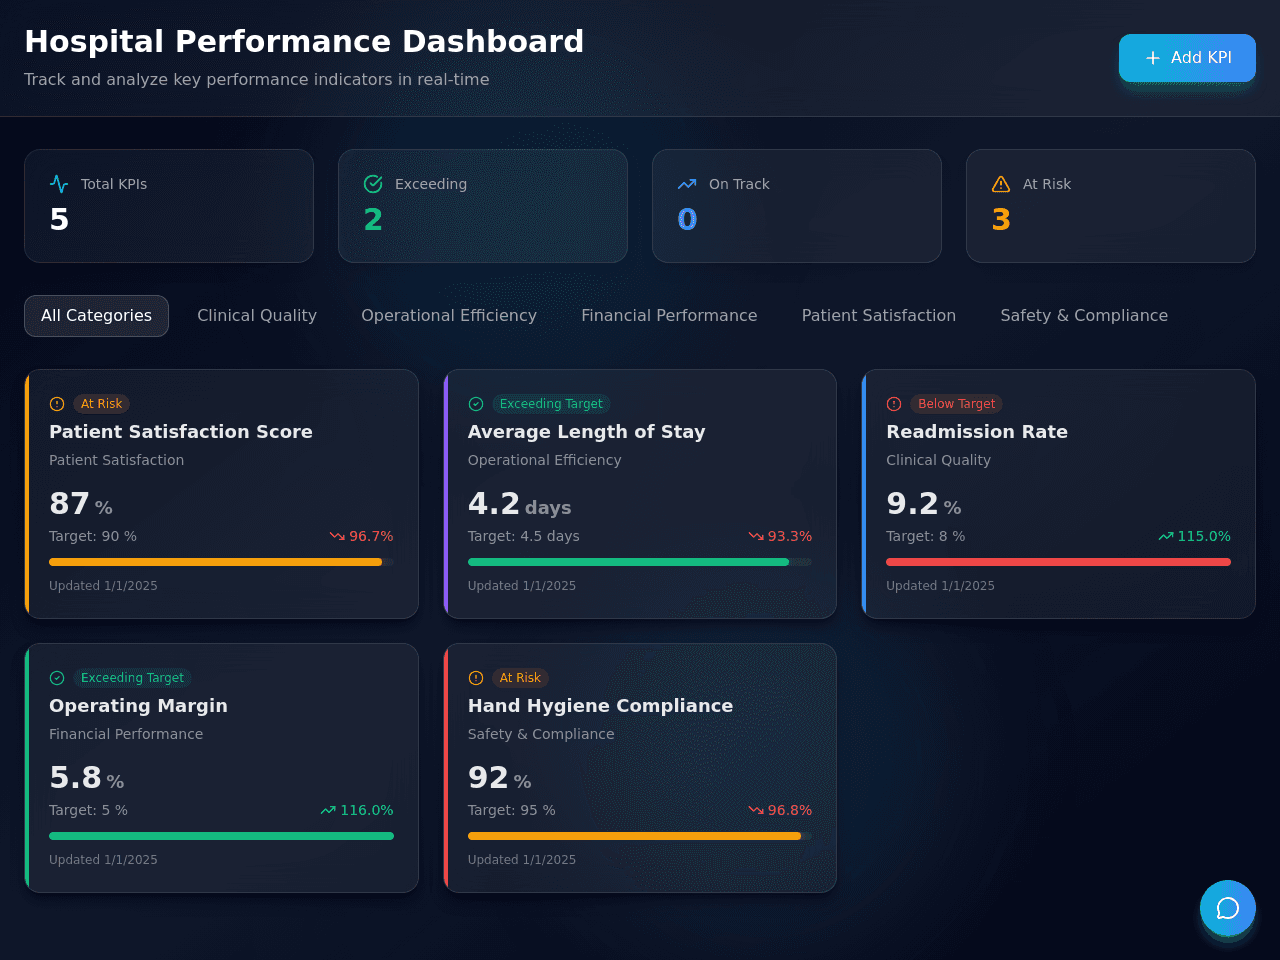
Task: Click Exceeding Target badge on Average Length of Stay
Action: click(x=551, y=404)
